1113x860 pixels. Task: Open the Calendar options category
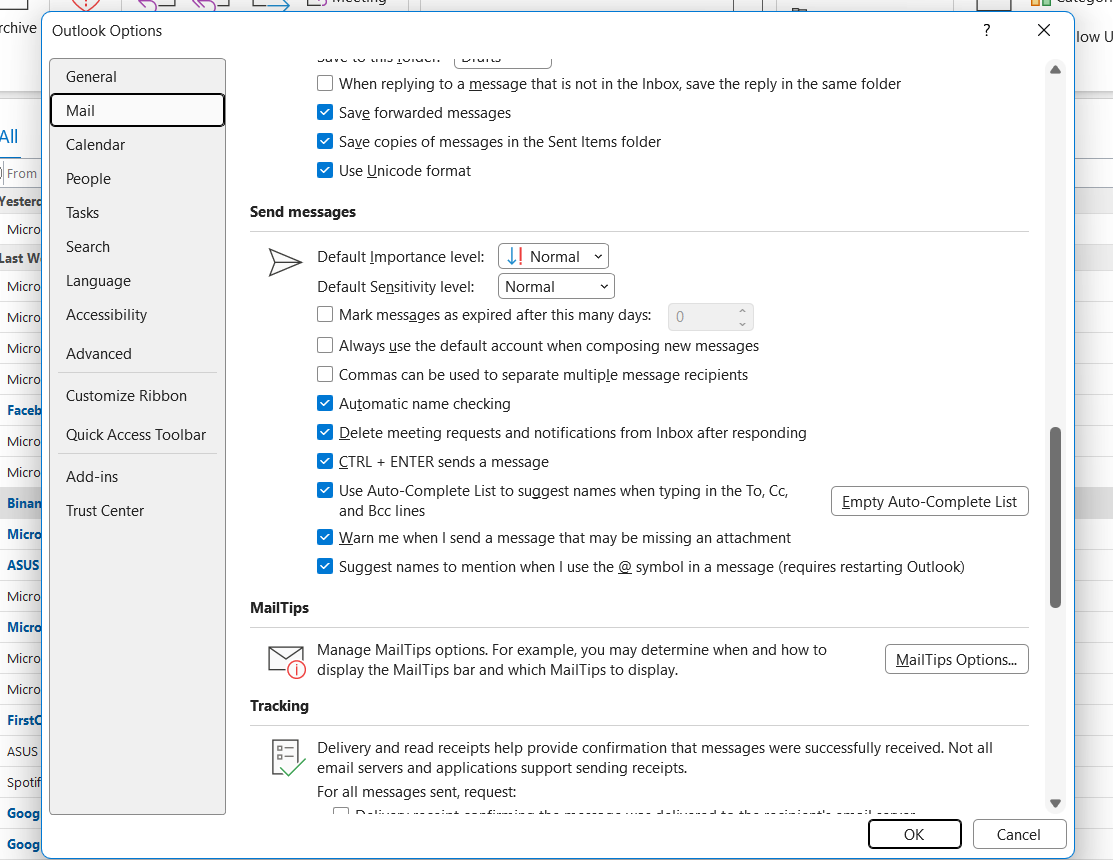(x=138, y=145)
